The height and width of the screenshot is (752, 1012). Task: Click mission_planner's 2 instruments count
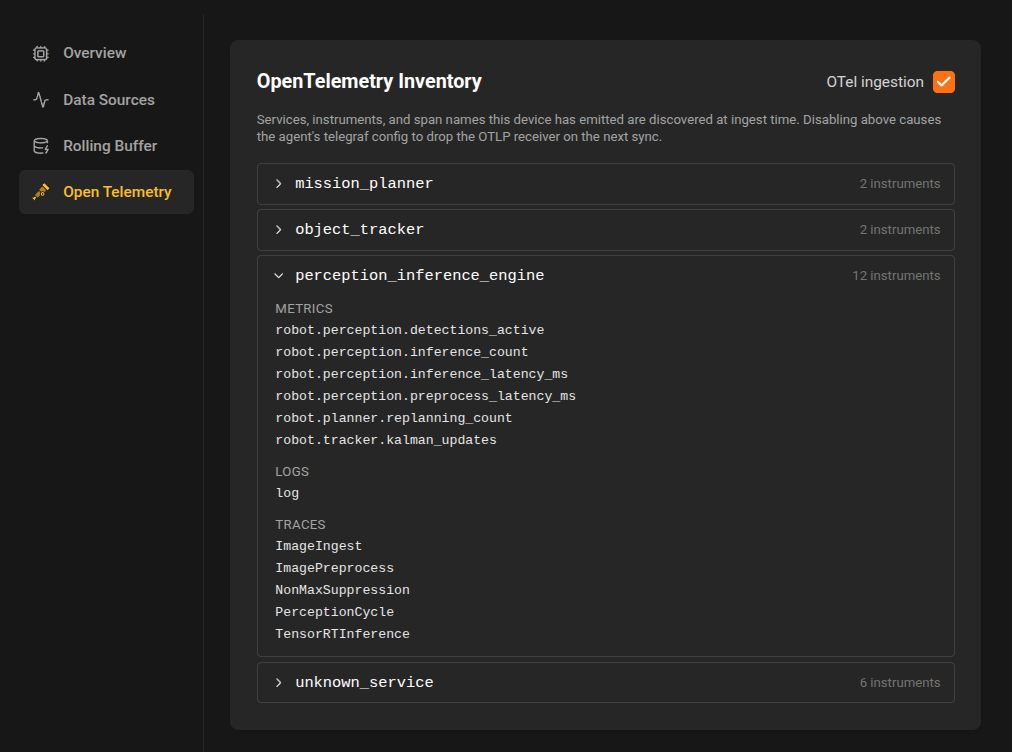click(x=900, y=184)
